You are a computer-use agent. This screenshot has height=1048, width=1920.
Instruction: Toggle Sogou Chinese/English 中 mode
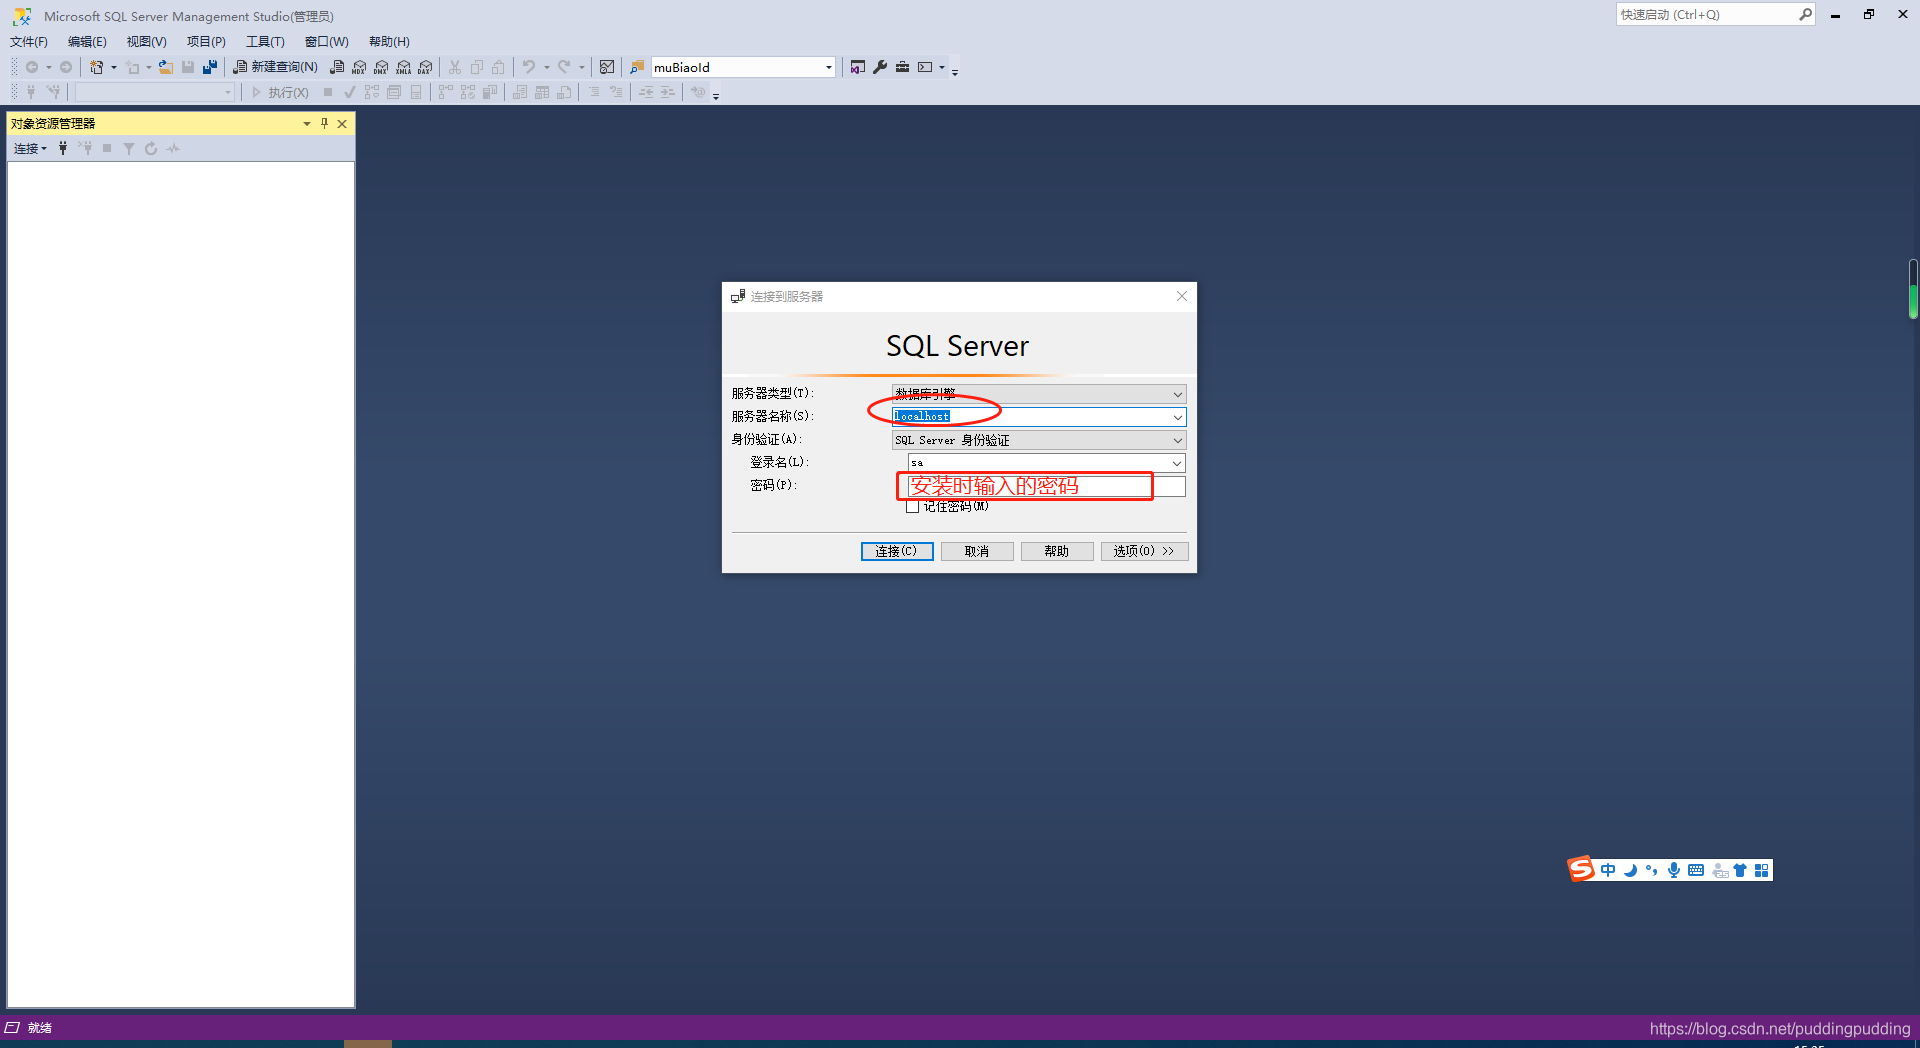1608,870
